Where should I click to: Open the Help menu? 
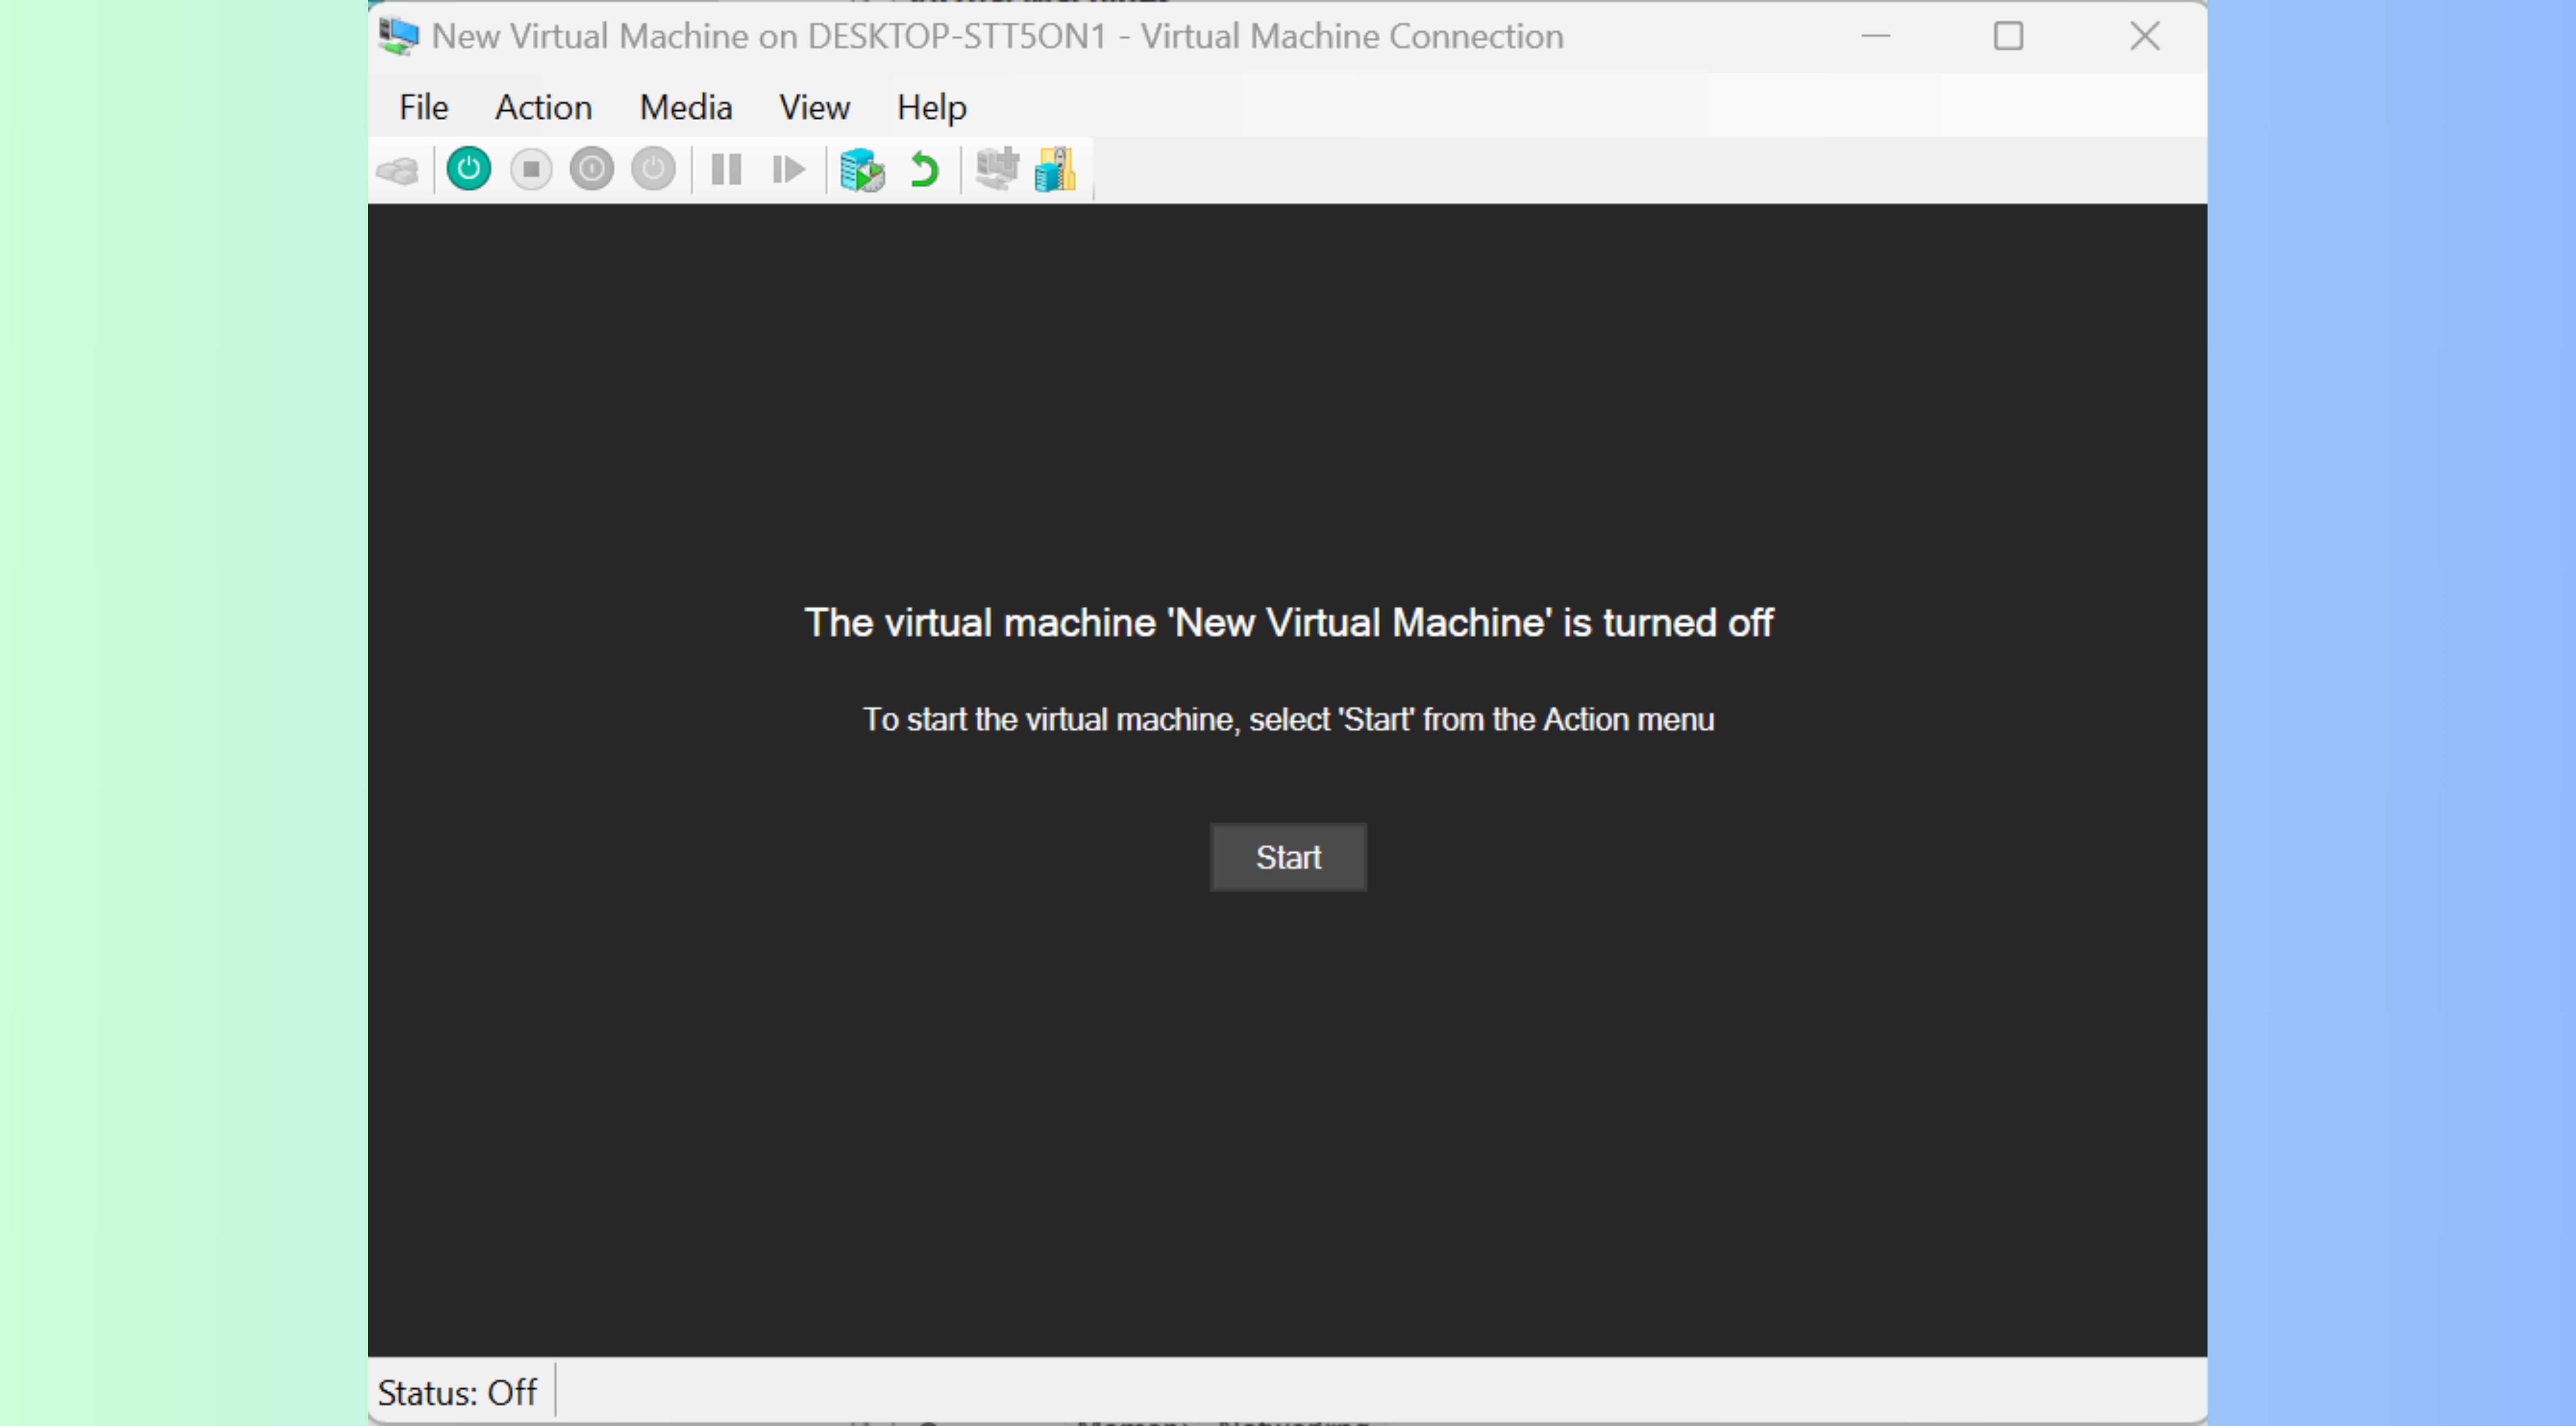pos(932,107)
